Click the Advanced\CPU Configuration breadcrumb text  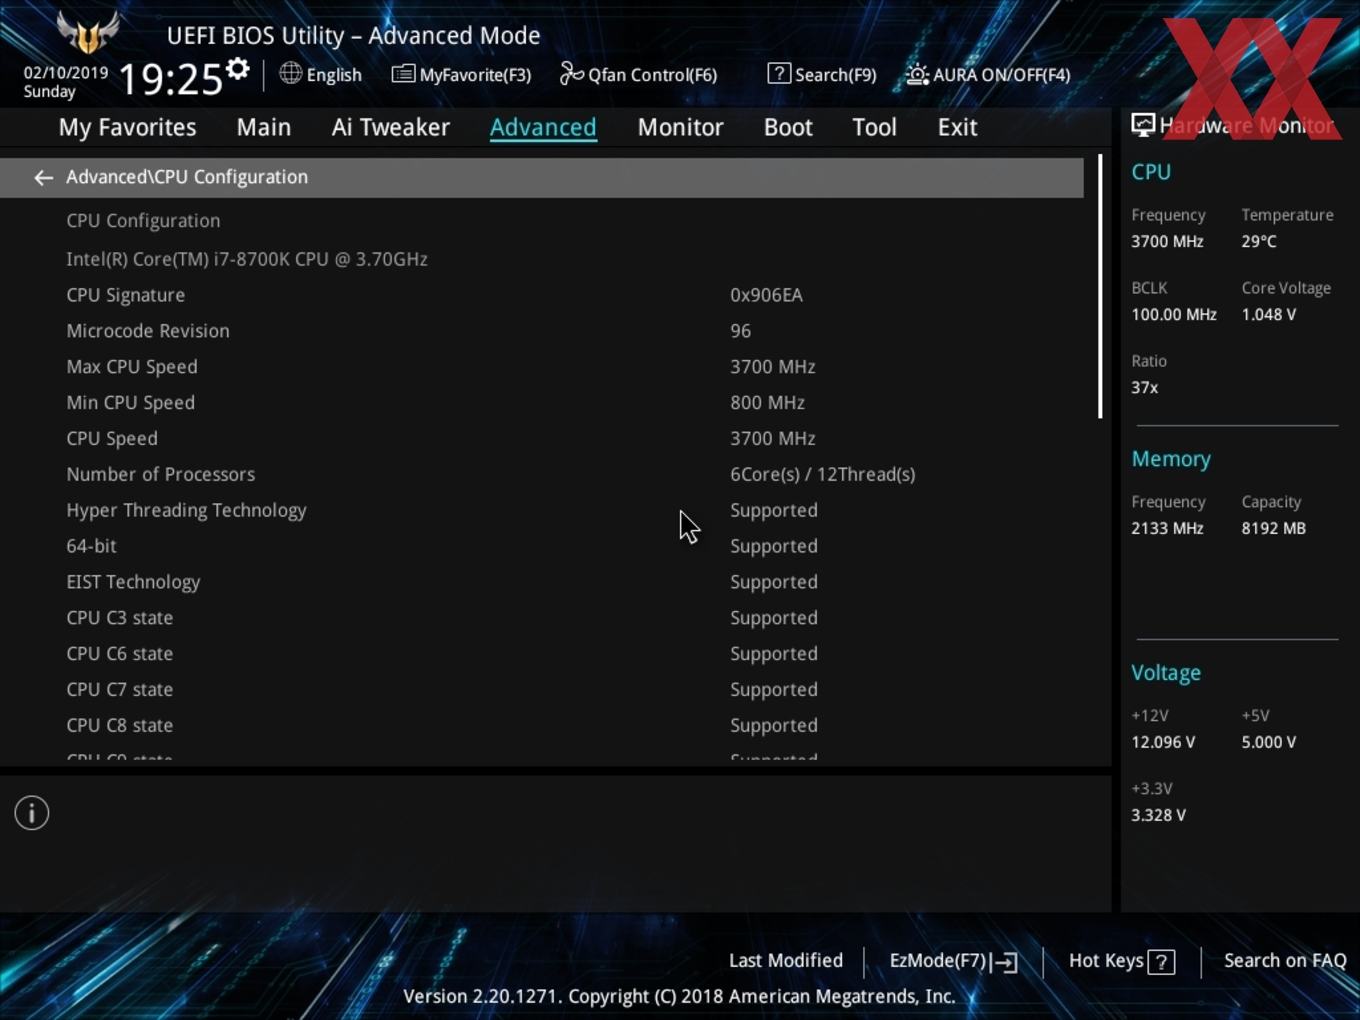pyautogui.click(x=187, y=177)
